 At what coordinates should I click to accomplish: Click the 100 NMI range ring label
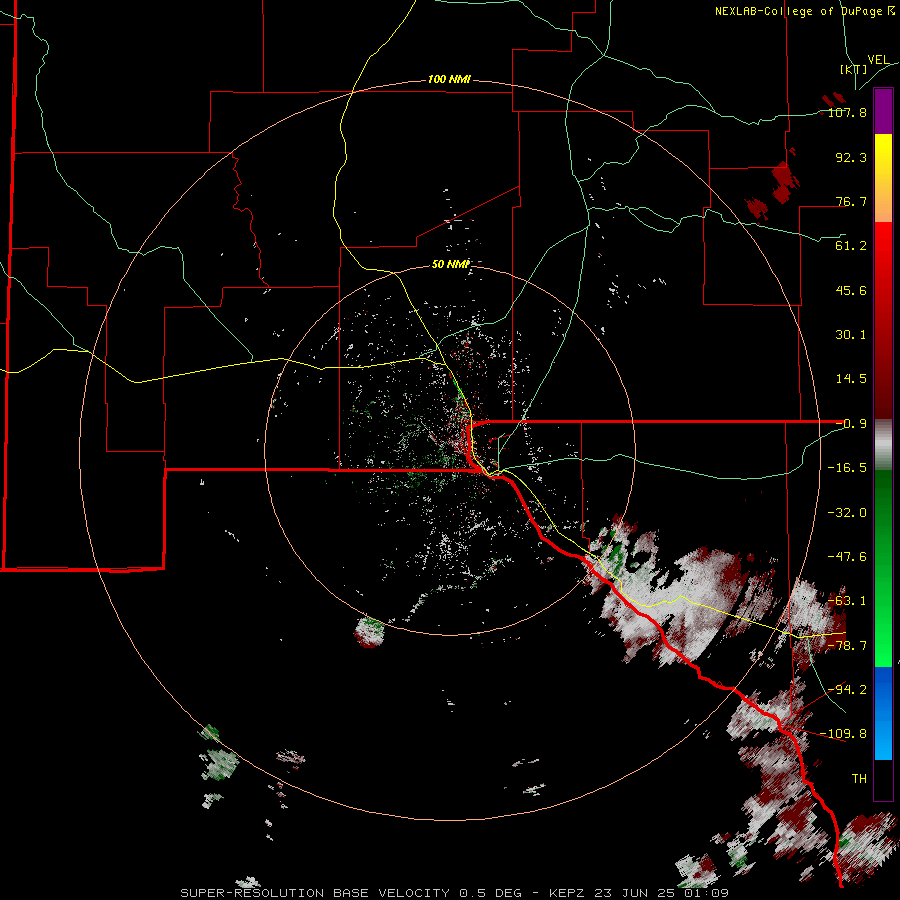pyautogui.click(x=449, y=79)
